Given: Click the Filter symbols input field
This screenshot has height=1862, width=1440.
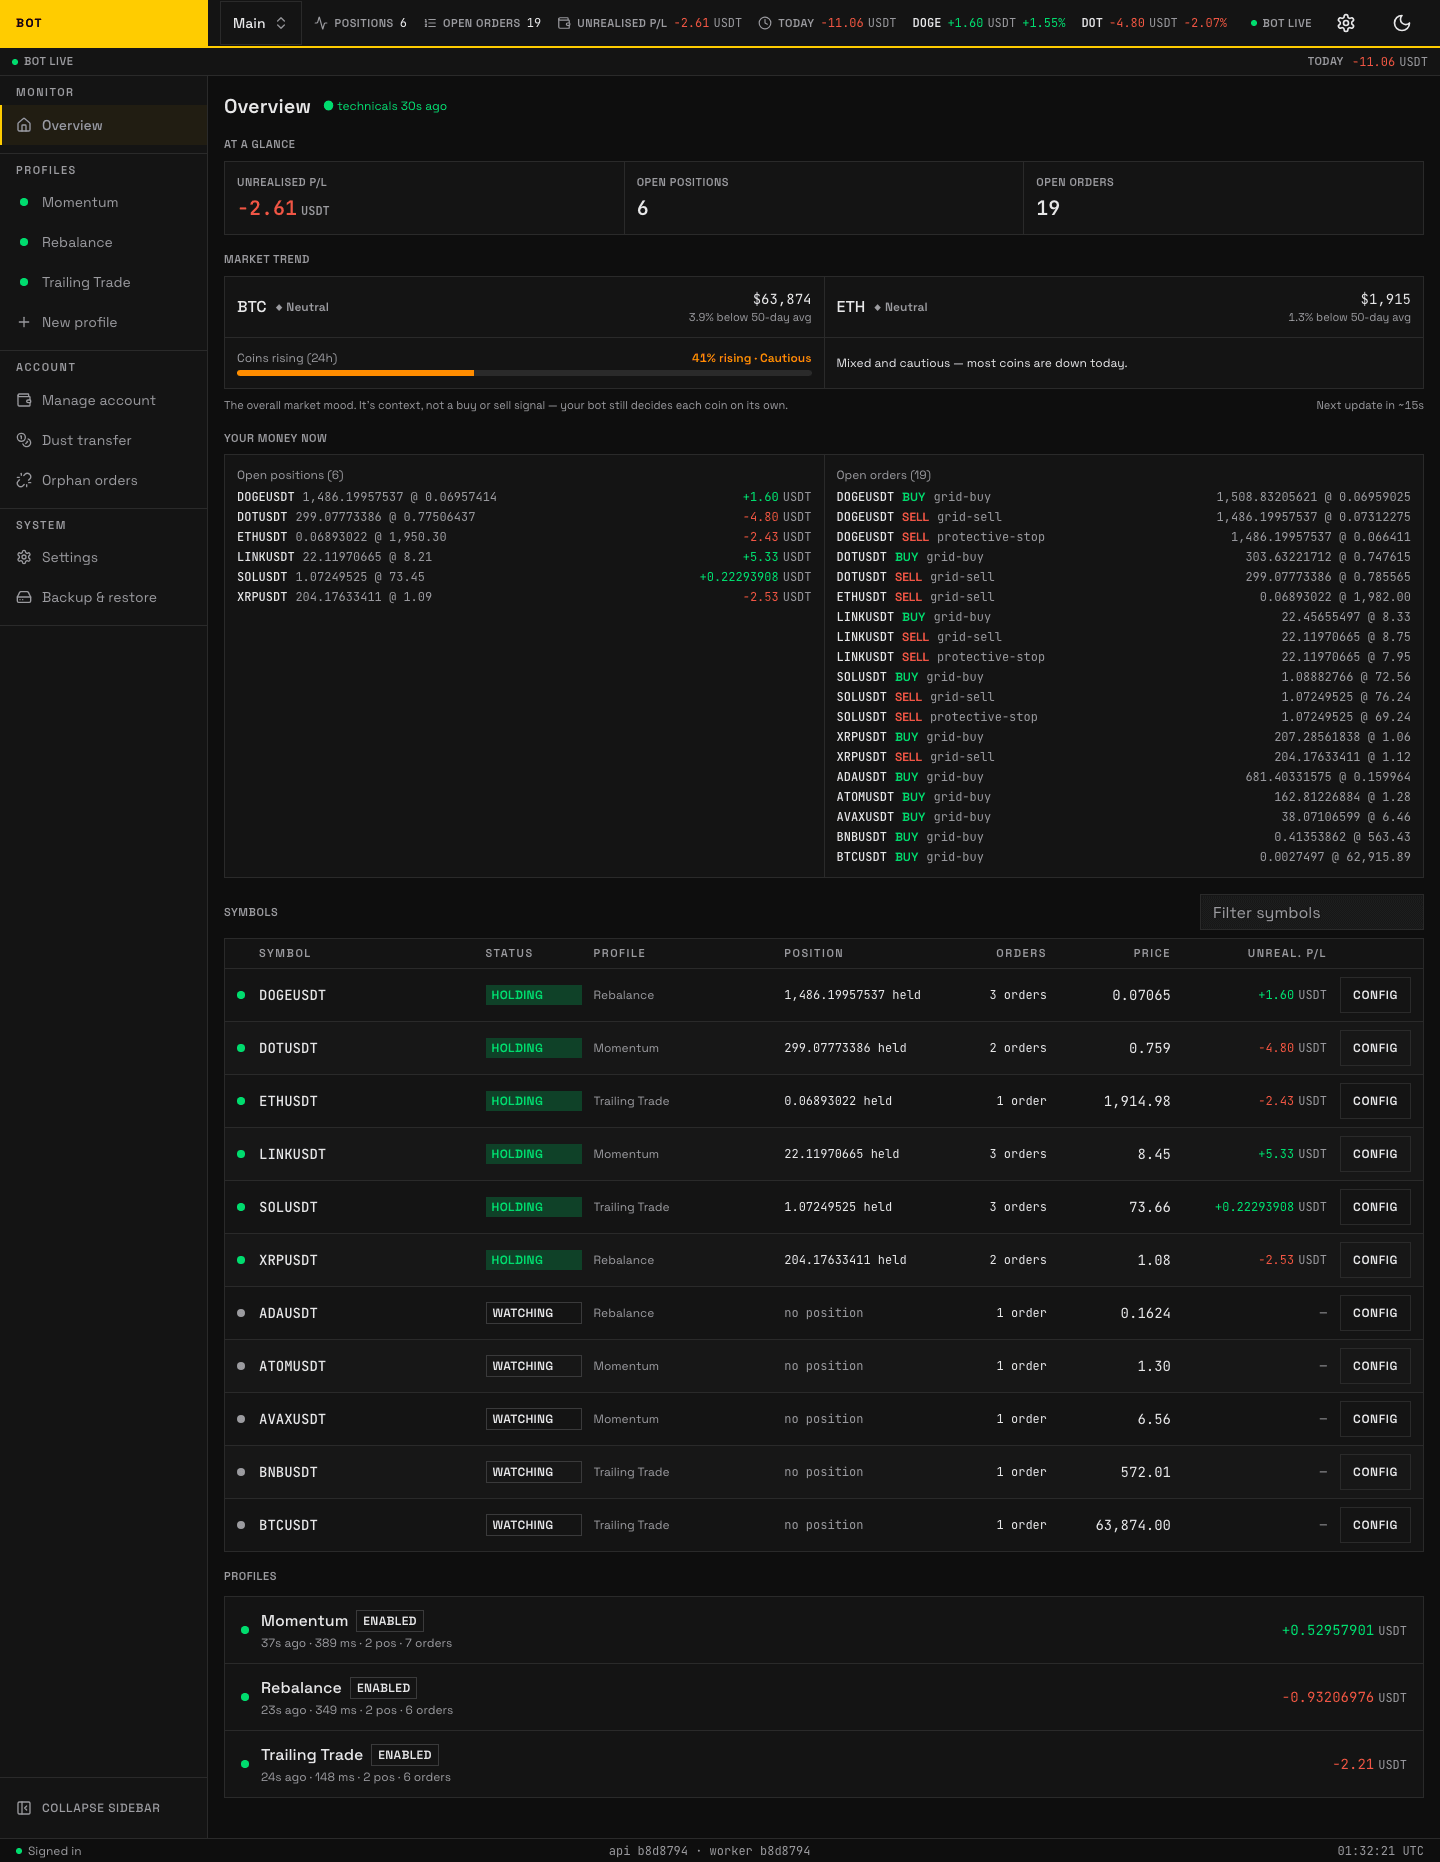Looking at the screenshot, I should [1311, 912].
